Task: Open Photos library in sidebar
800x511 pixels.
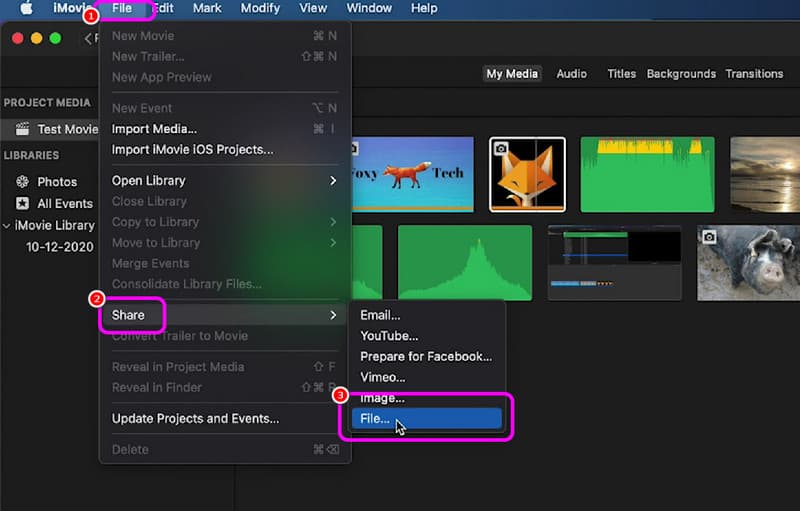Action: click(57, 182)
